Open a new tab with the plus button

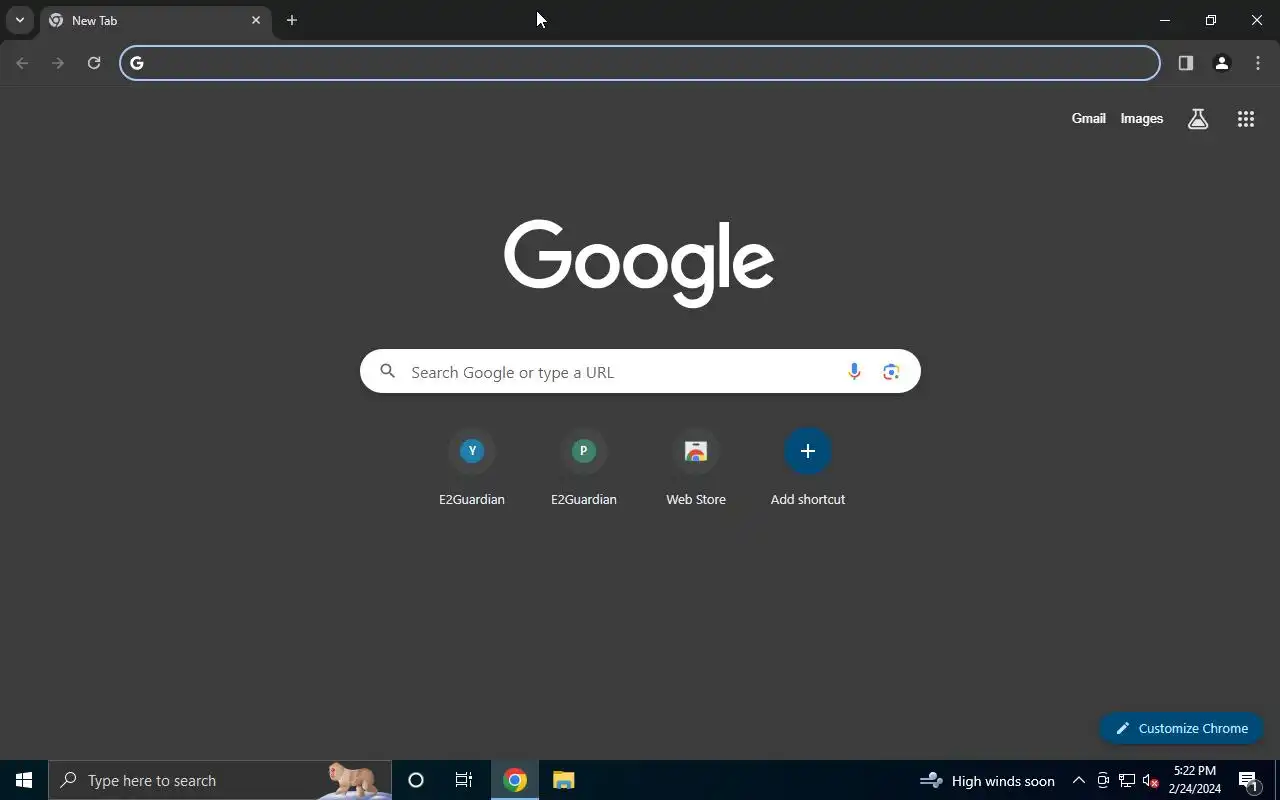coord(292,20)
